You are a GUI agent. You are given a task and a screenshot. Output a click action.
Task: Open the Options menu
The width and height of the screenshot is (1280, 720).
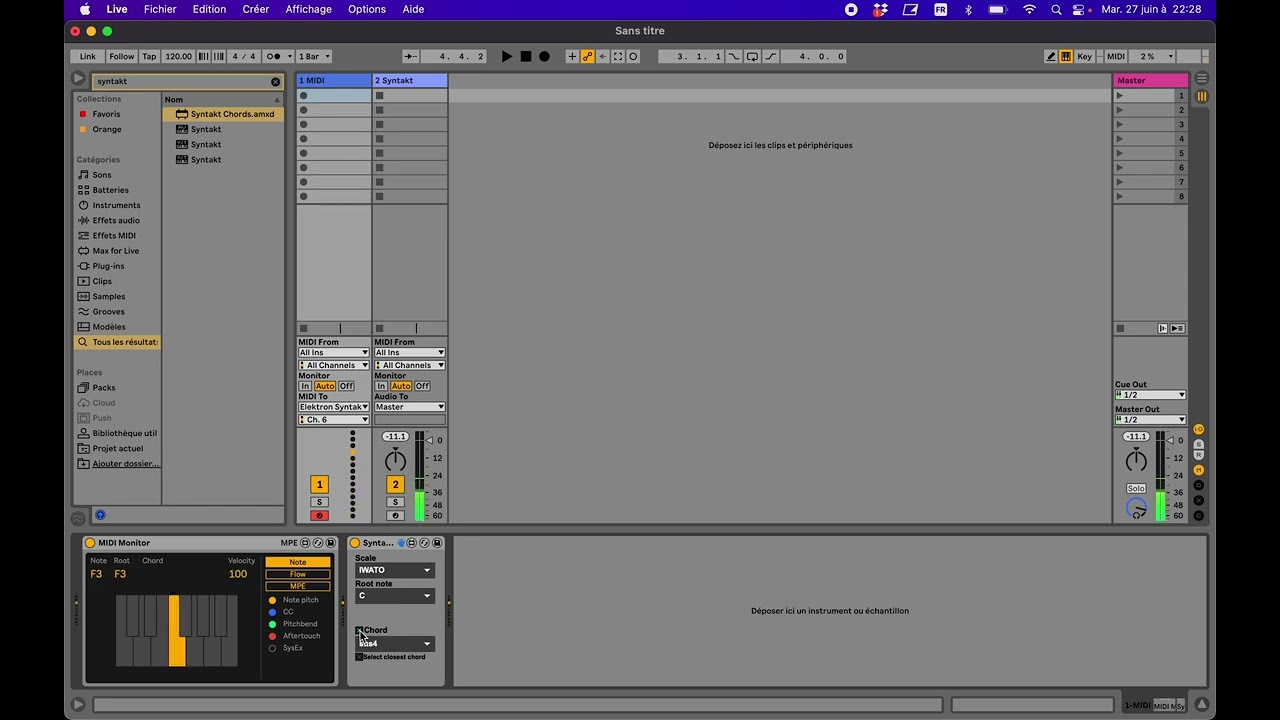[x=367, y=9]
